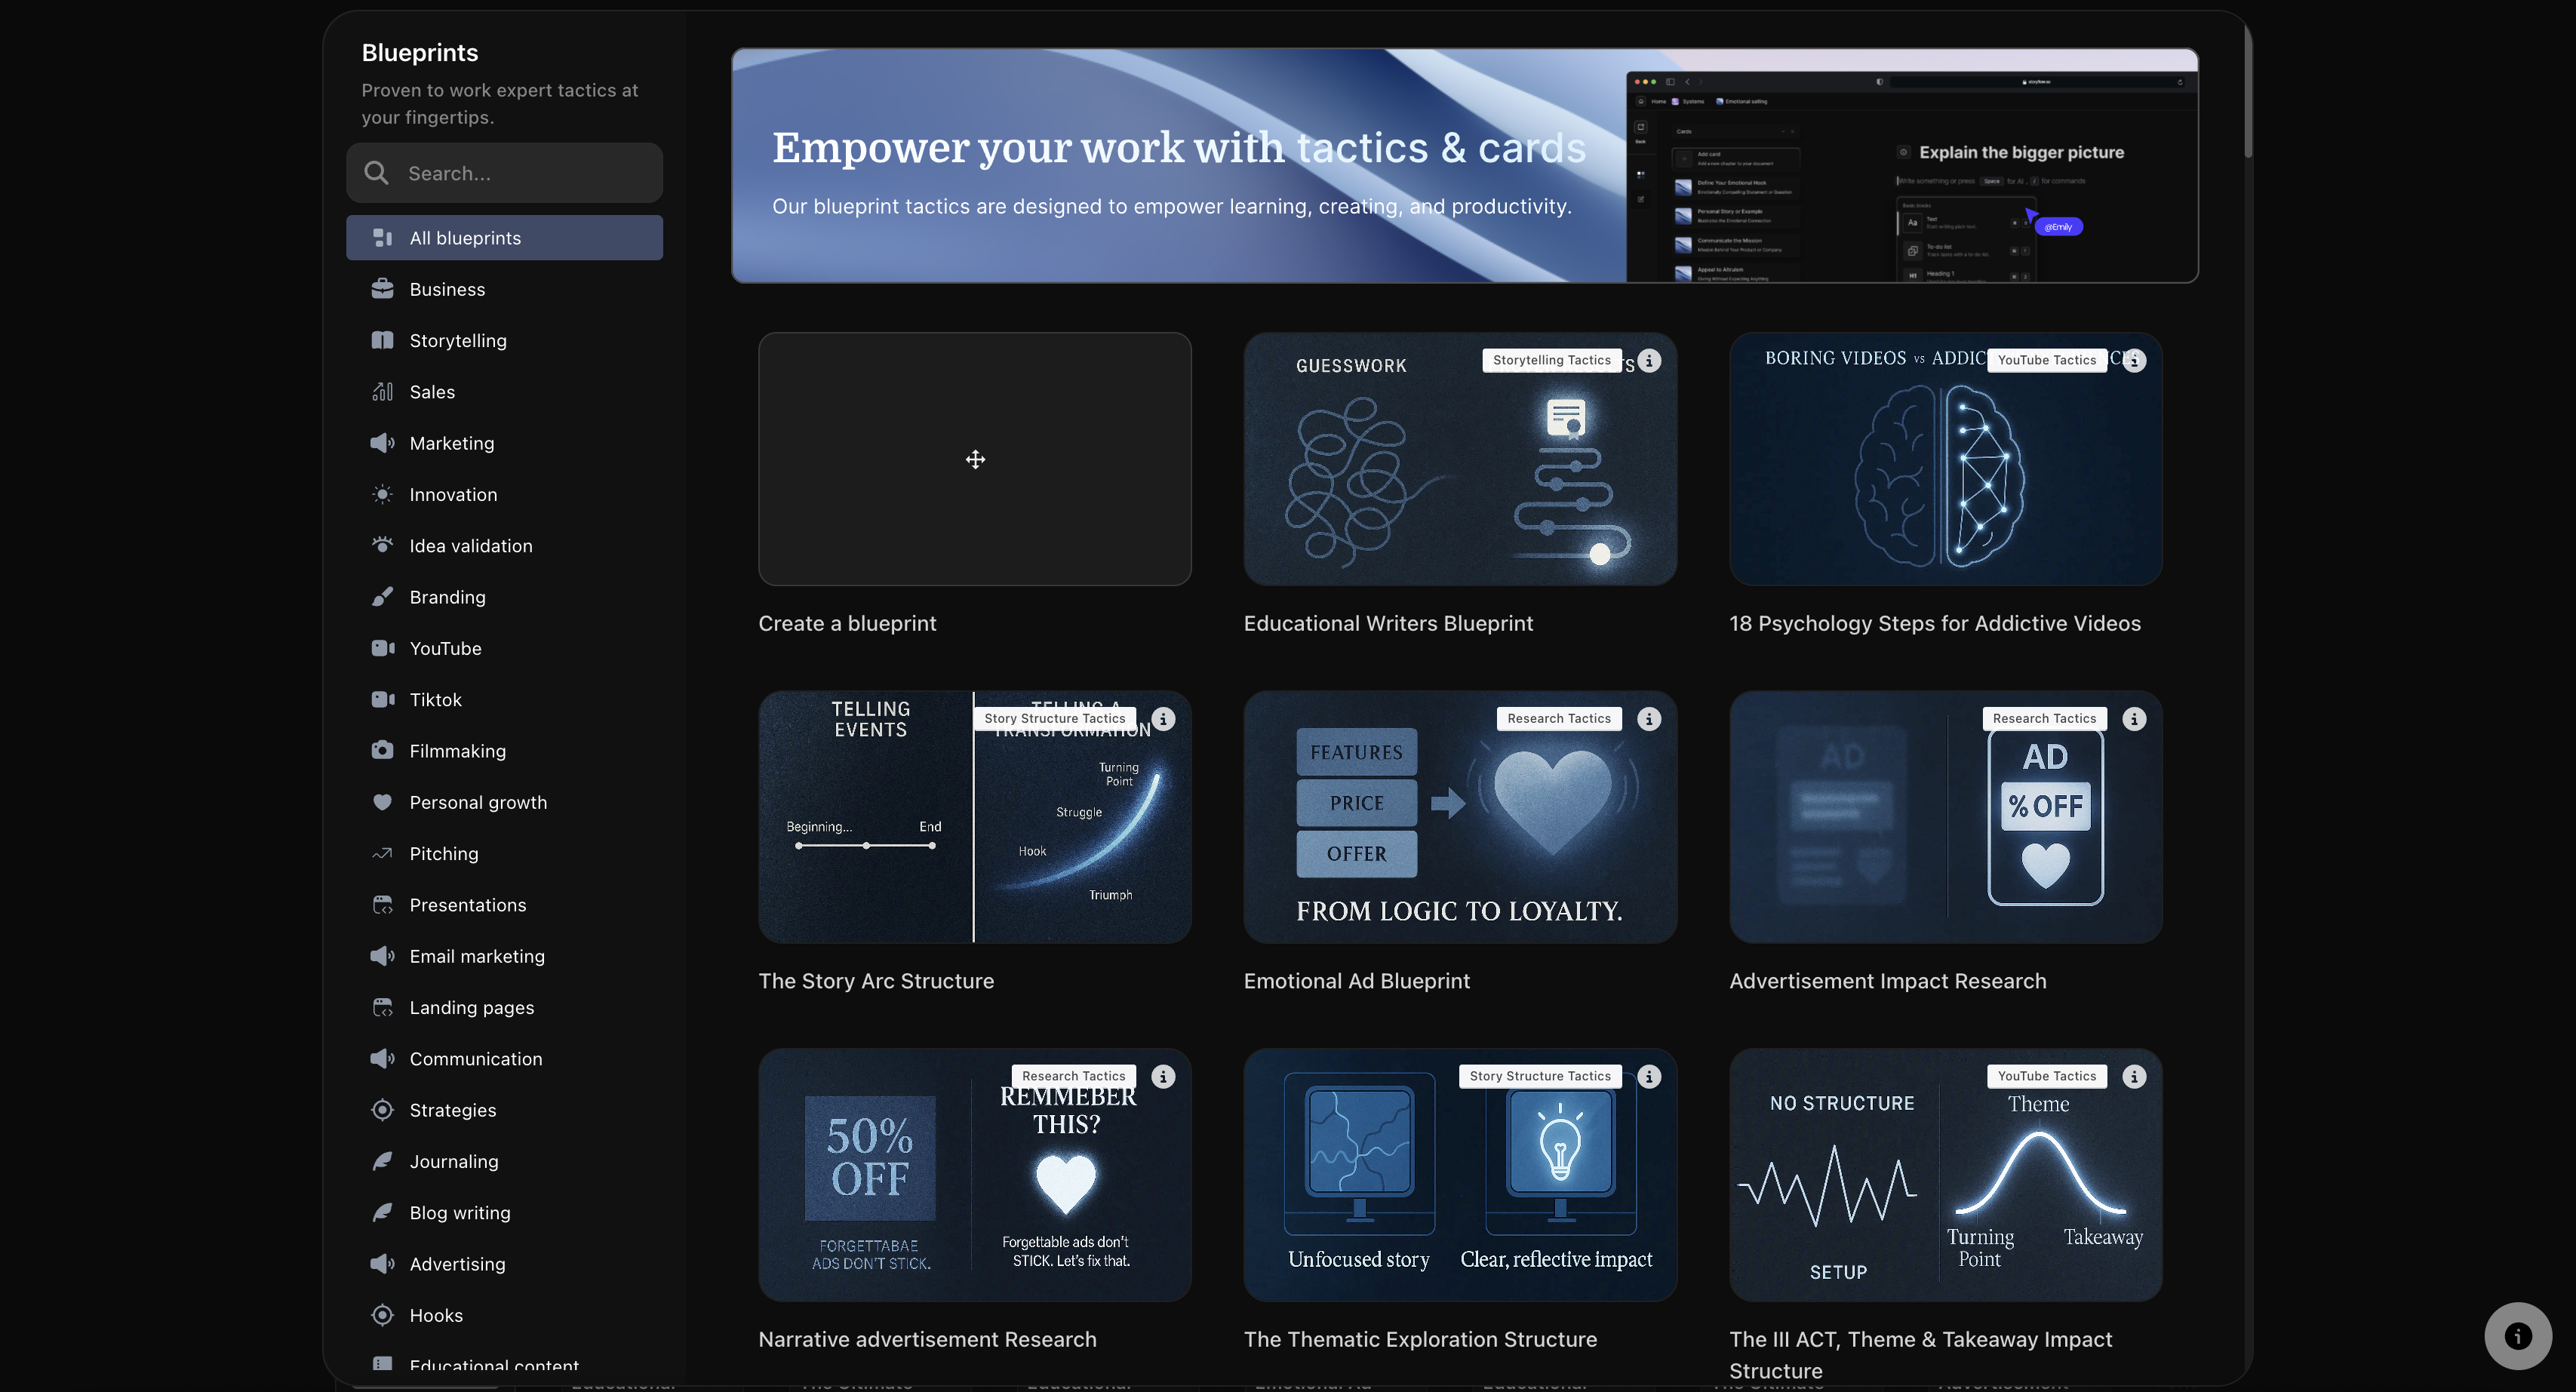This screenshot has height=1392, width=2576.
Task: Select the Sales chart icon
Action: coord(383,391)
